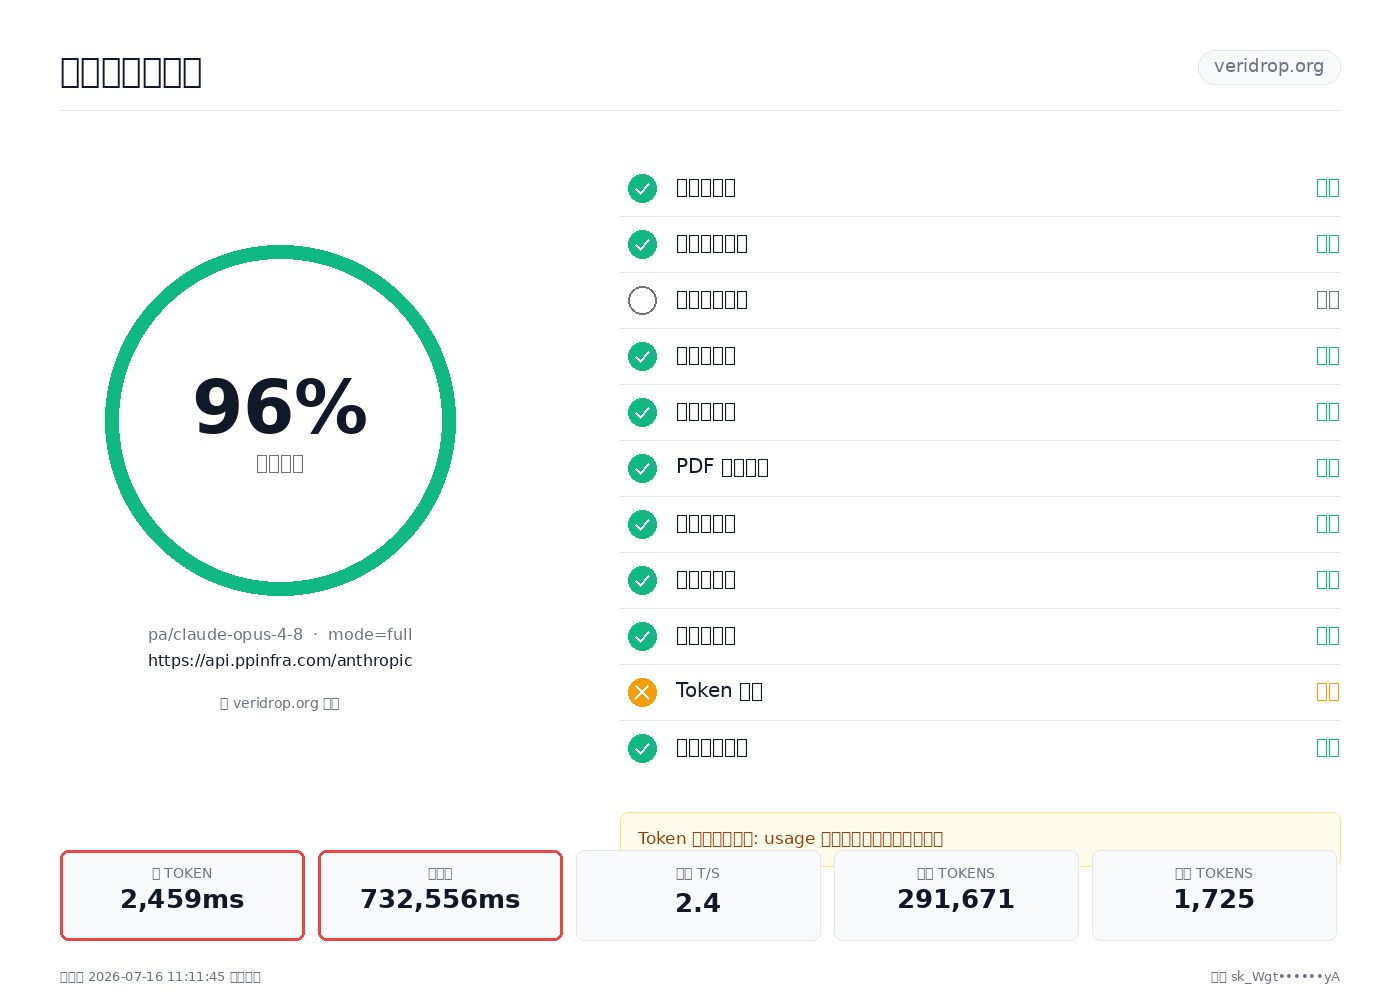Click the gray status text of unchecked row

(x=1327, y=300)
